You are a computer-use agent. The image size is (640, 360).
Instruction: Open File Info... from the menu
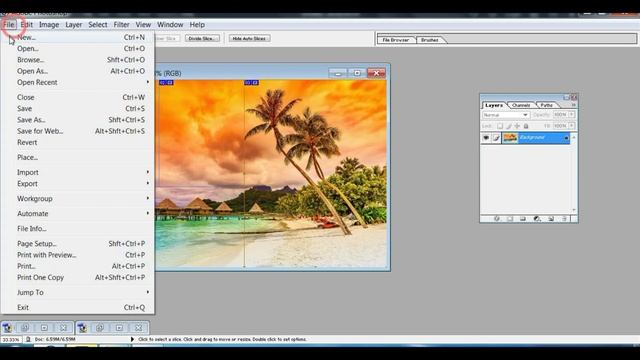pos(78,229)
